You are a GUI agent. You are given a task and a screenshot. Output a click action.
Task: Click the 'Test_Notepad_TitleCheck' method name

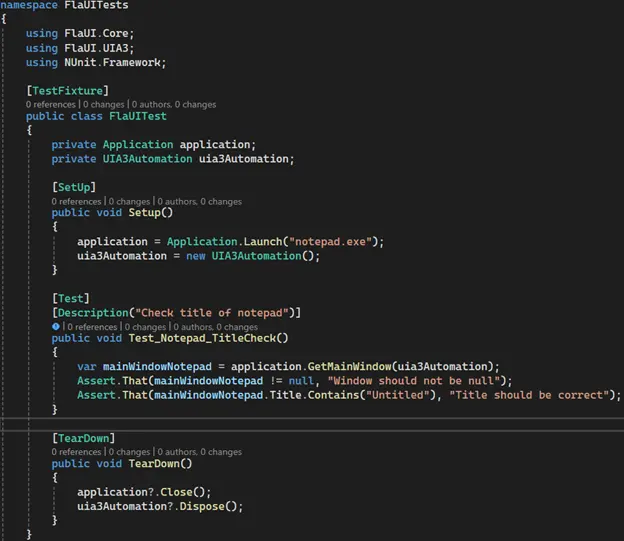202,338
